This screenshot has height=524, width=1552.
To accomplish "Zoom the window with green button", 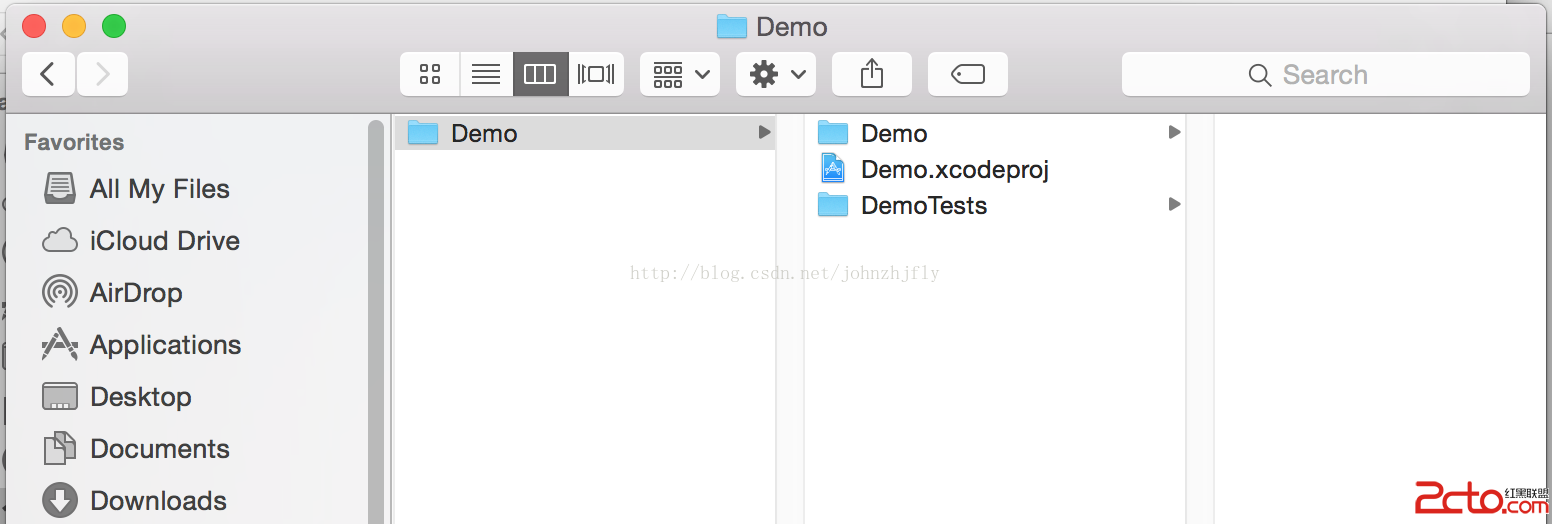I will pyautogui.click(x=114, y=27).
